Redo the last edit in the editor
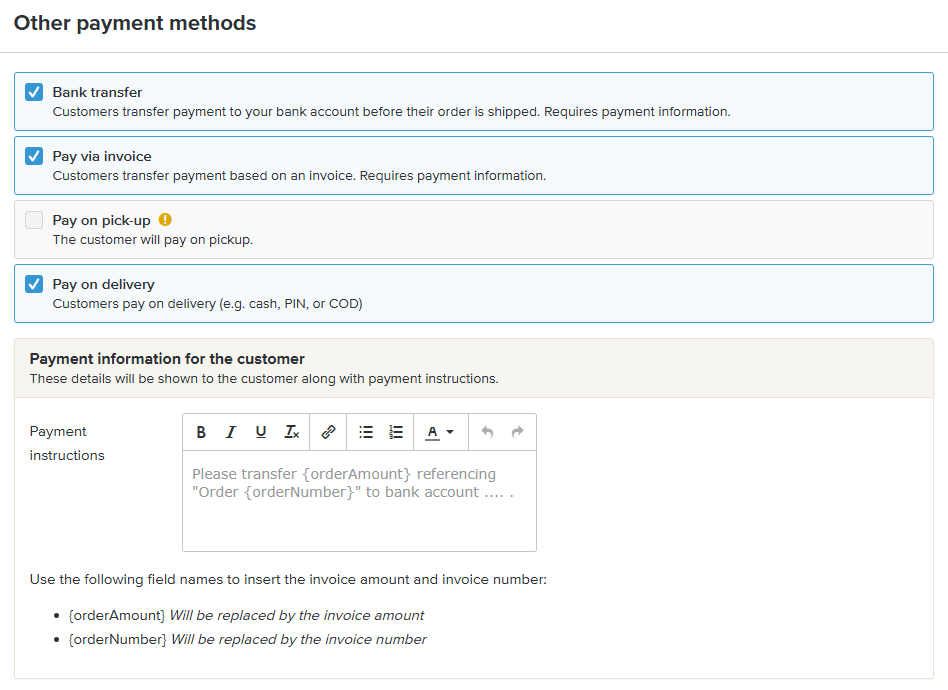 [x=517, y=432]
